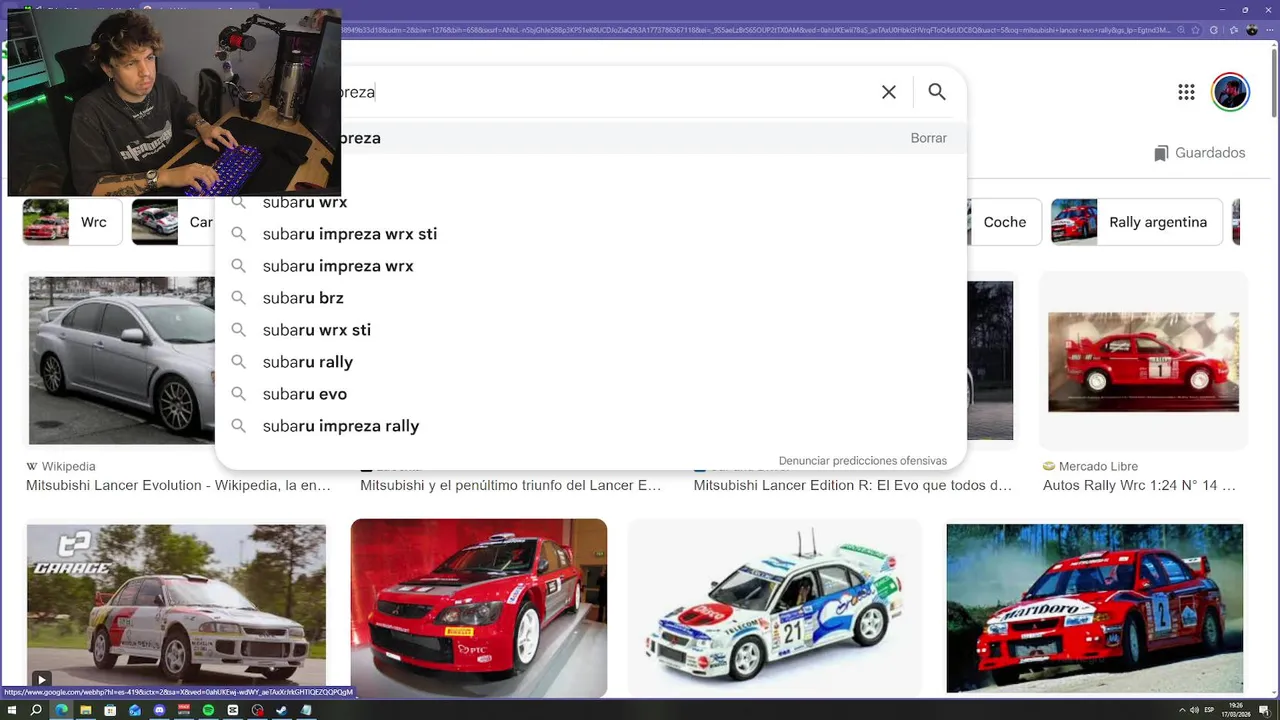Click magnifier icon beside subaru evo suggestion
Screen dimensions: 1280x720
pyautogui.click(x=239, y=394)
